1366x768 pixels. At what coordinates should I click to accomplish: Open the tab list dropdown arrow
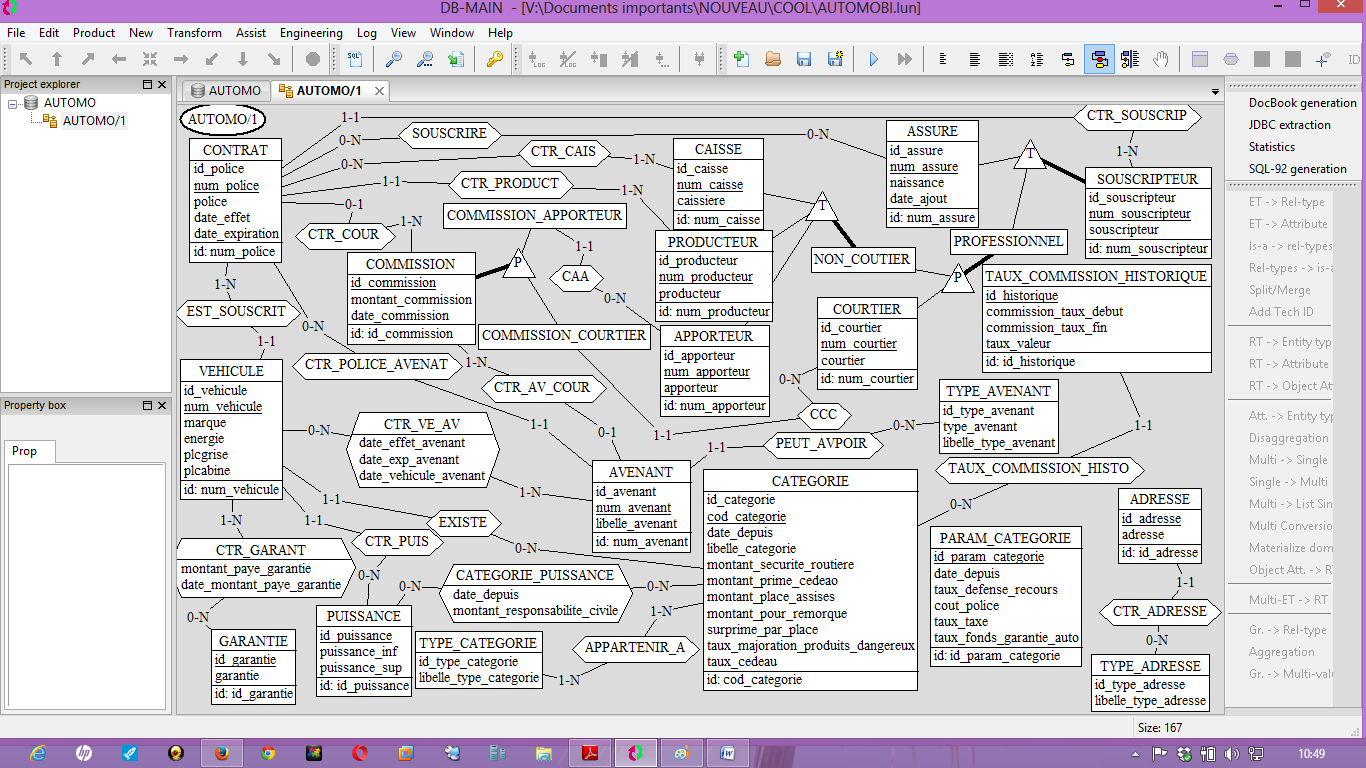coord(1215,92)
